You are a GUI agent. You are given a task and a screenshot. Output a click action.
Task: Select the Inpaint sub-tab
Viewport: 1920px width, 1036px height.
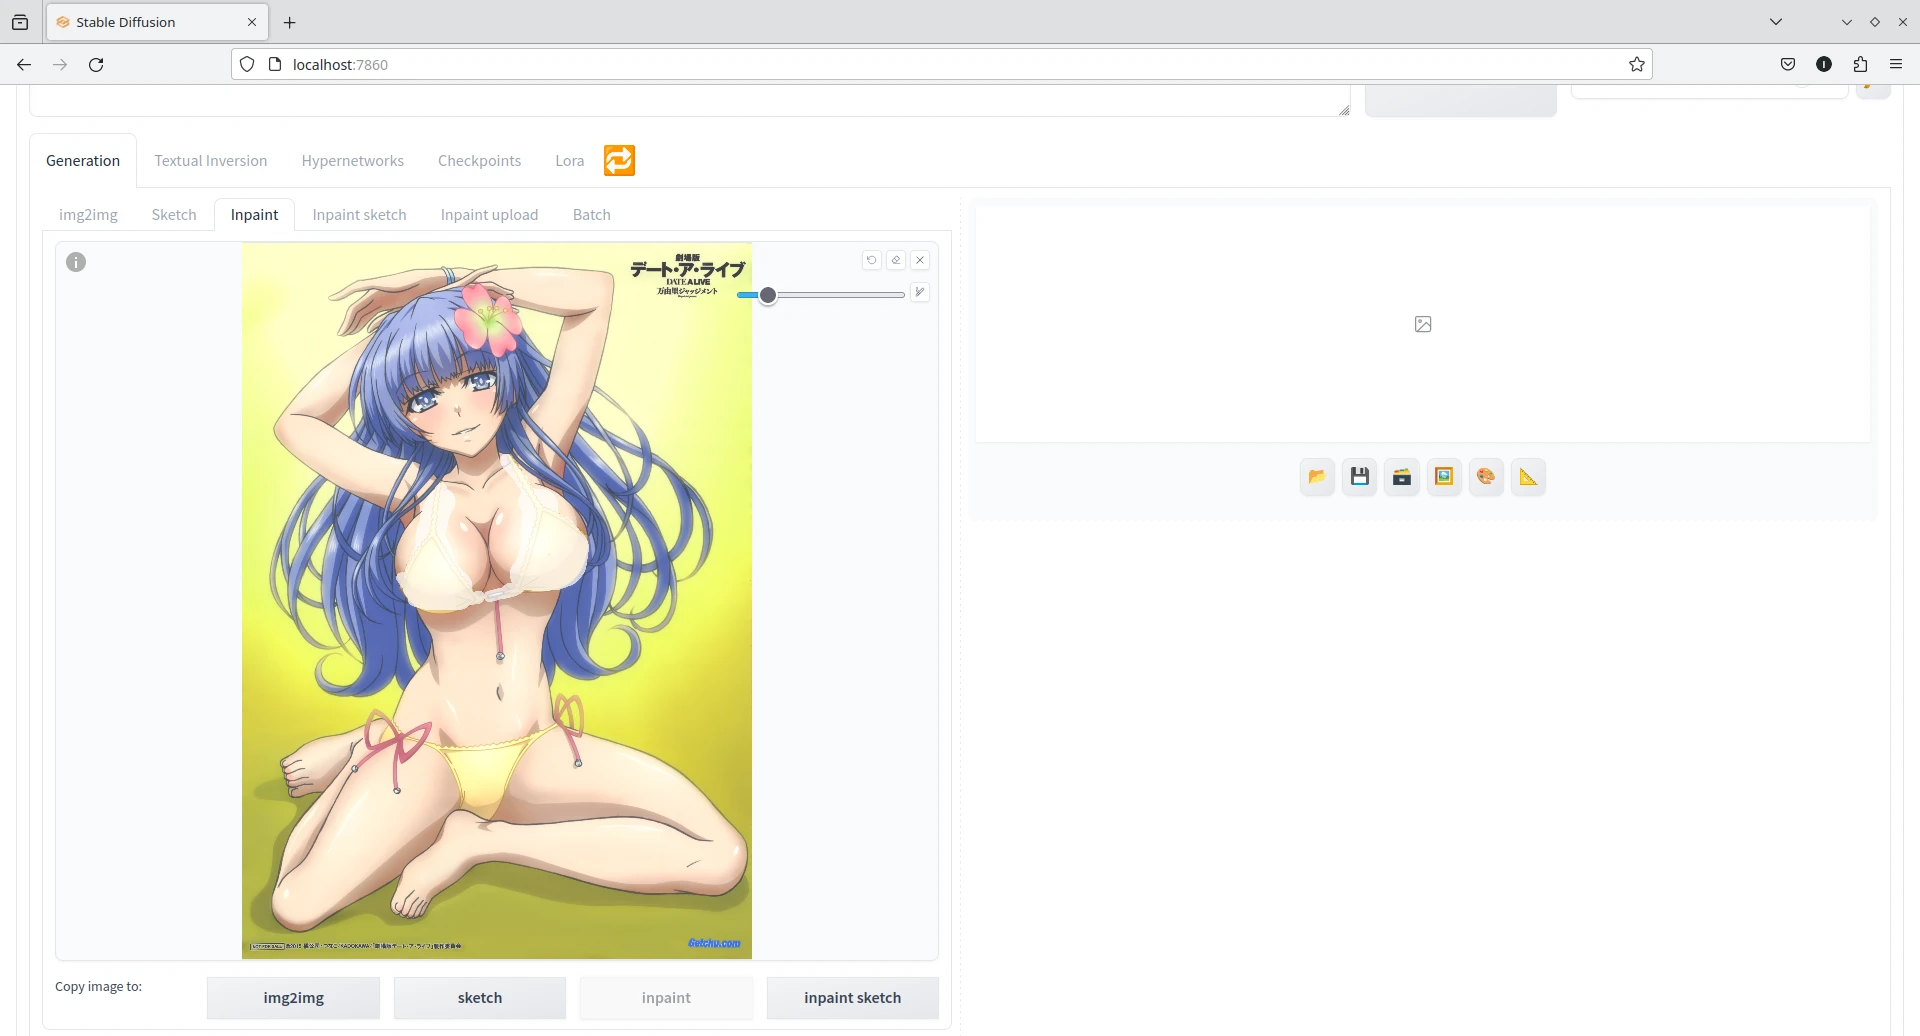click(x=255, y=215)
